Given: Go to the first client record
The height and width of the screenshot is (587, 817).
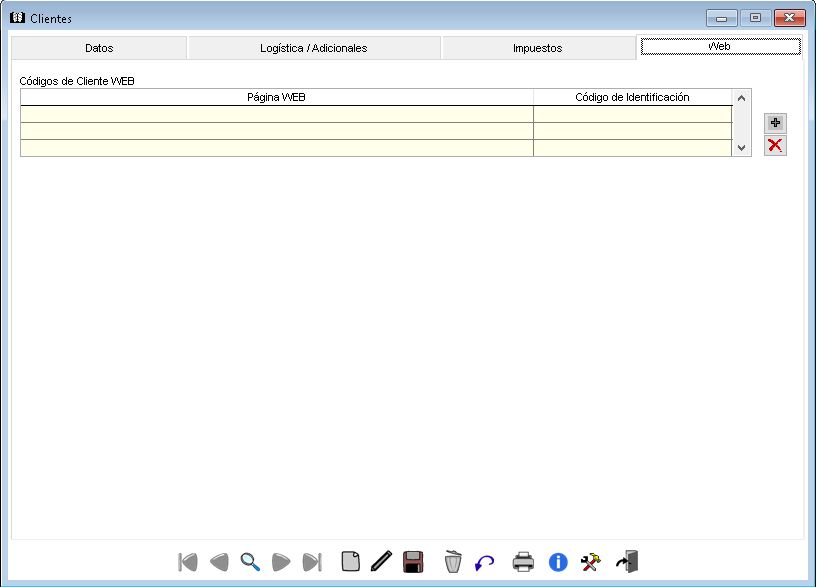Looking at the screenshot, I should [187, 562].
